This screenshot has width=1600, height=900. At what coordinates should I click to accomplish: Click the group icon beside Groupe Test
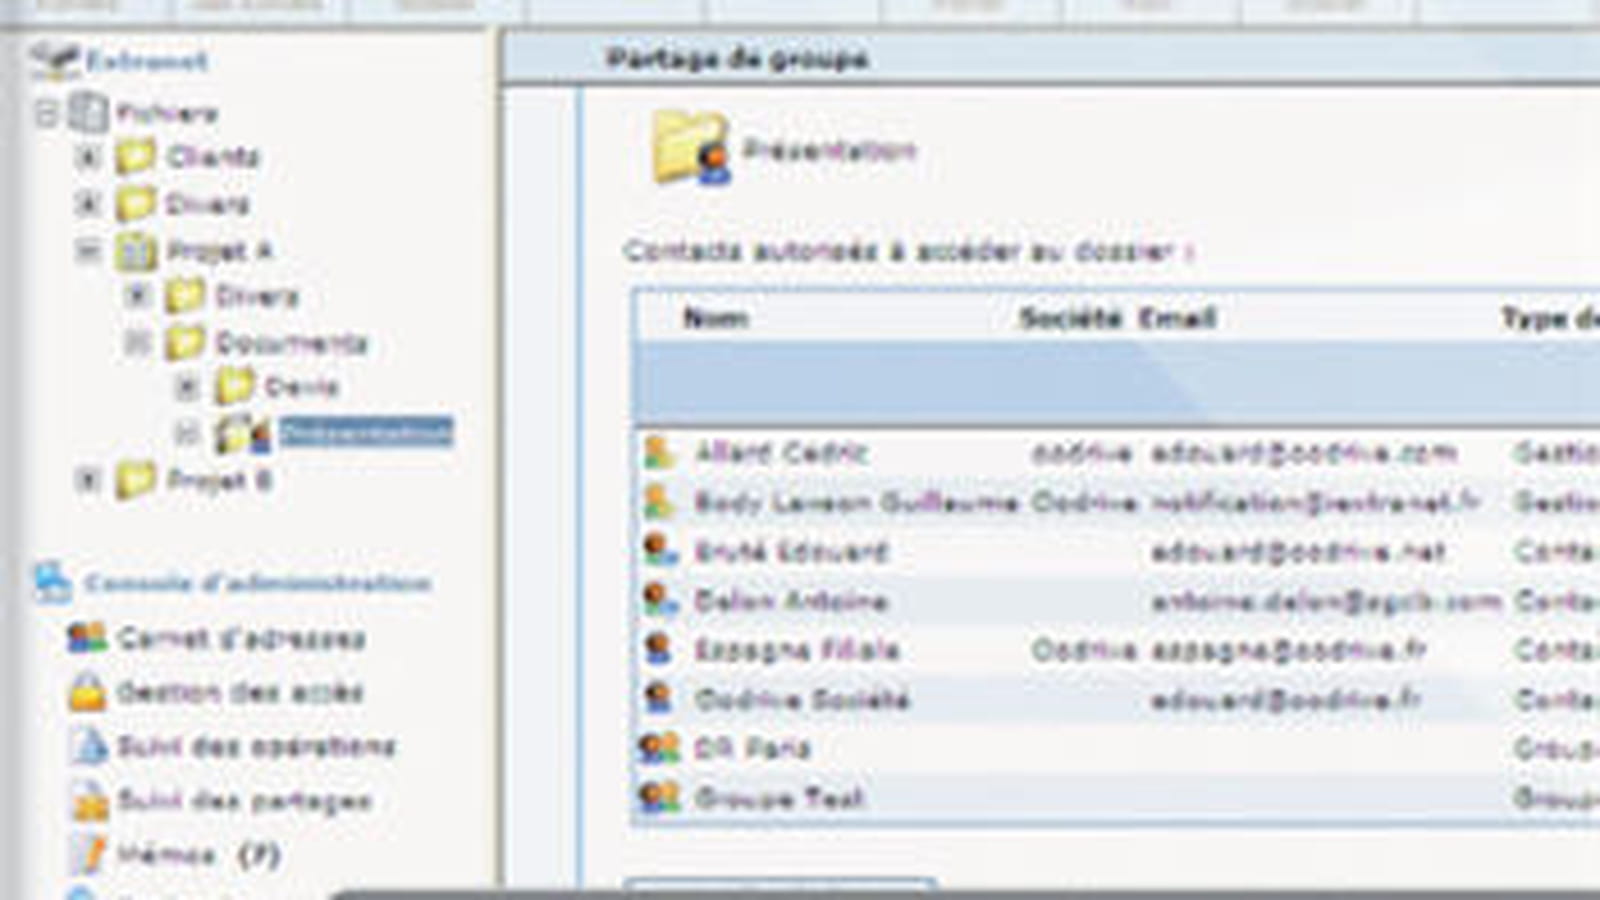[x=659, y=797]
